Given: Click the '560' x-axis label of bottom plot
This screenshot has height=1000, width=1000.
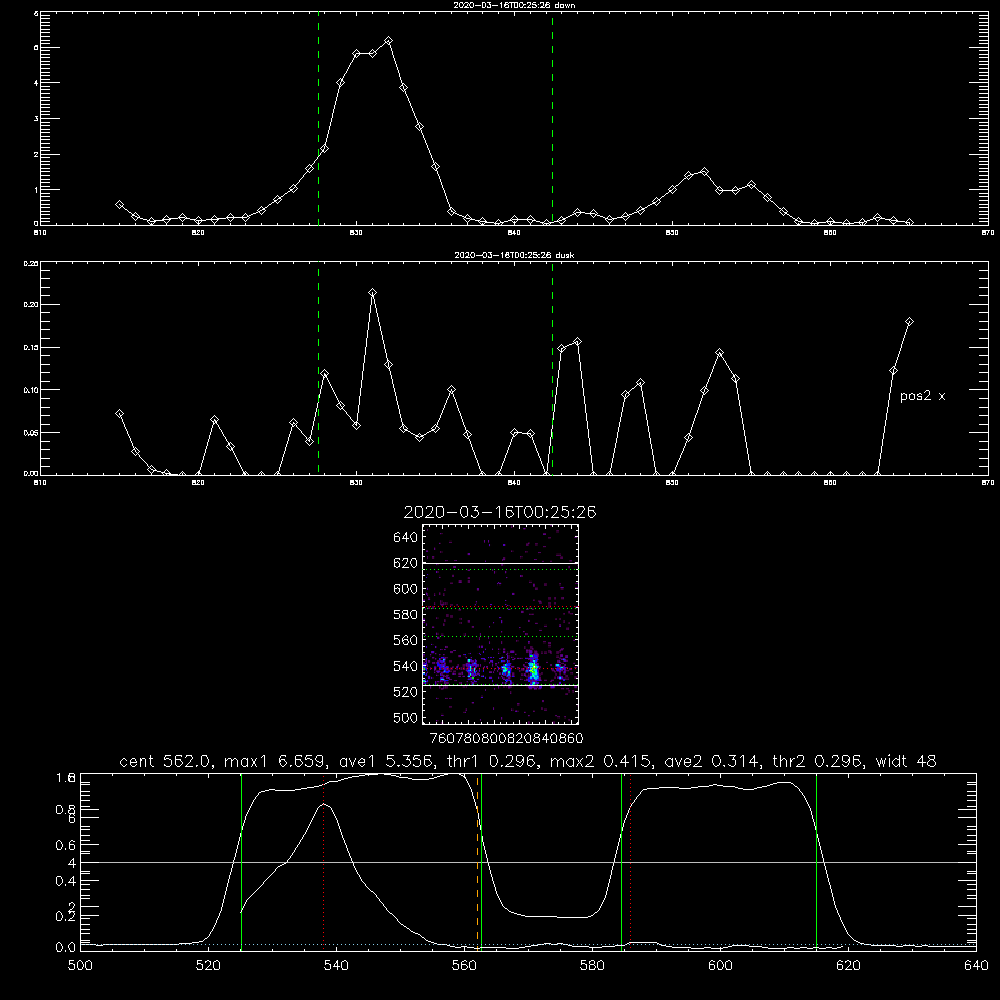Looking at the screenshot, I should coord(464,966).
